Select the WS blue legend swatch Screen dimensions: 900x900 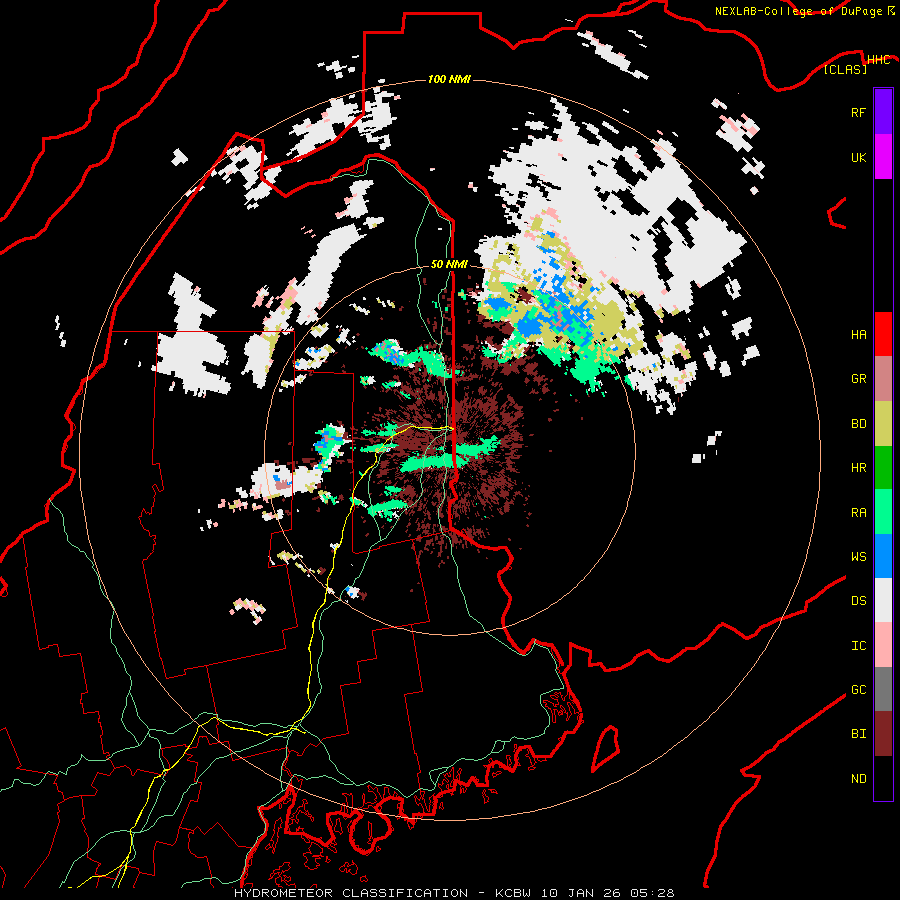point(883,556)
